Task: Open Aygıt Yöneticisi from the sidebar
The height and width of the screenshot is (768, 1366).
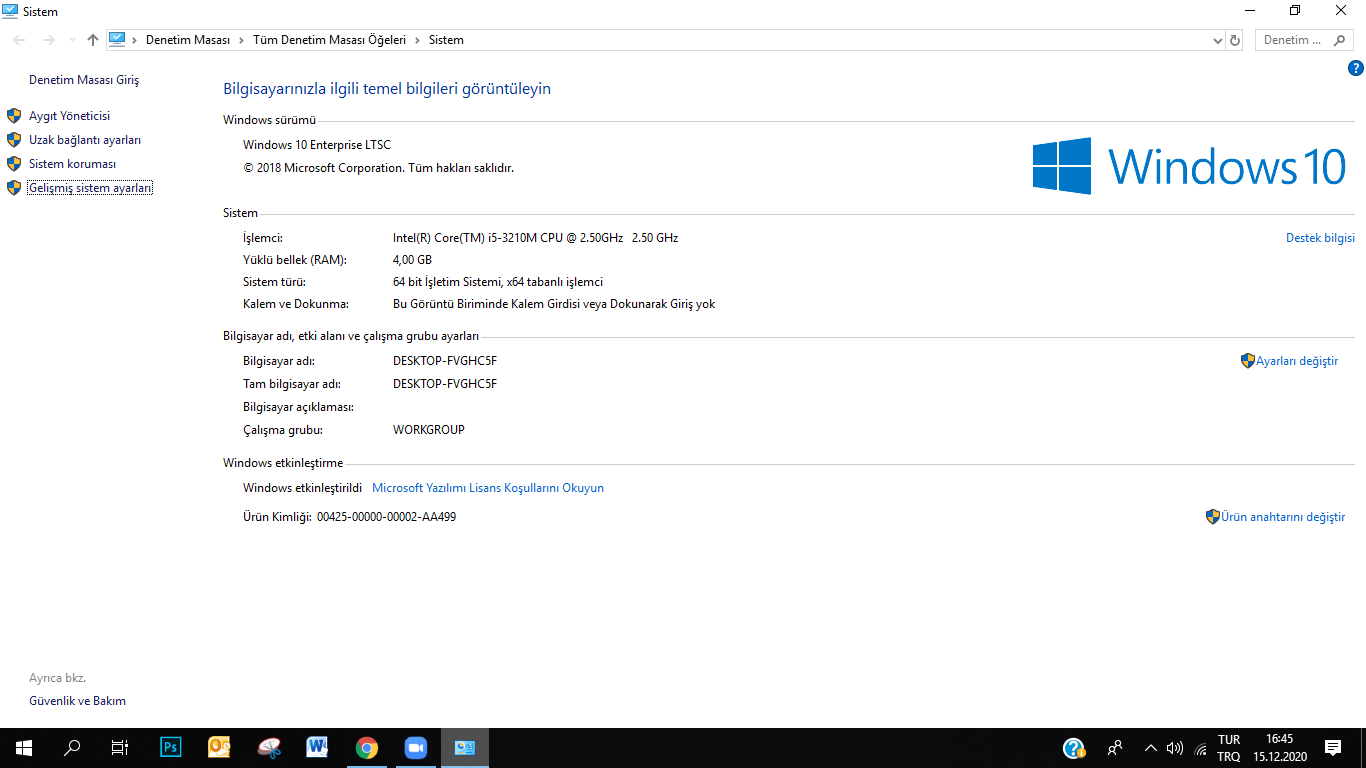Action: [69, 116]
